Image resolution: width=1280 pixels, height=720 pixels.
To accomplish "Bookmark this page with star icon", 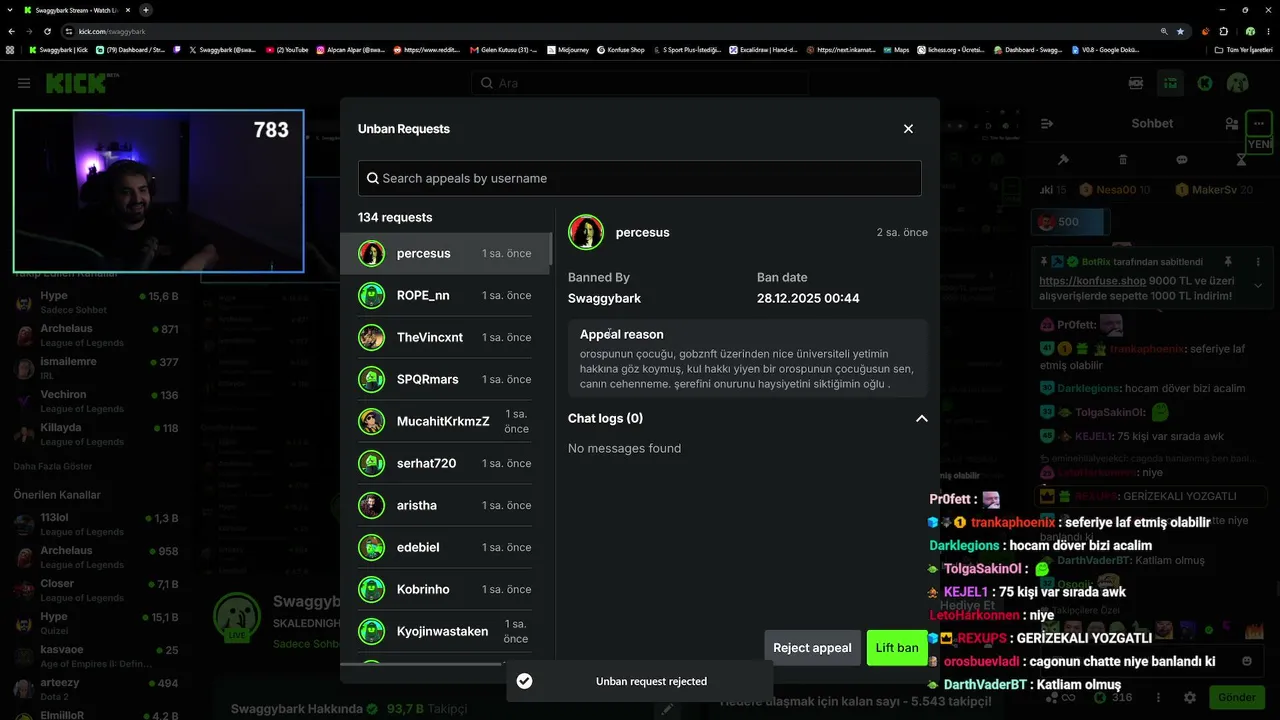I will [1180, 31].
